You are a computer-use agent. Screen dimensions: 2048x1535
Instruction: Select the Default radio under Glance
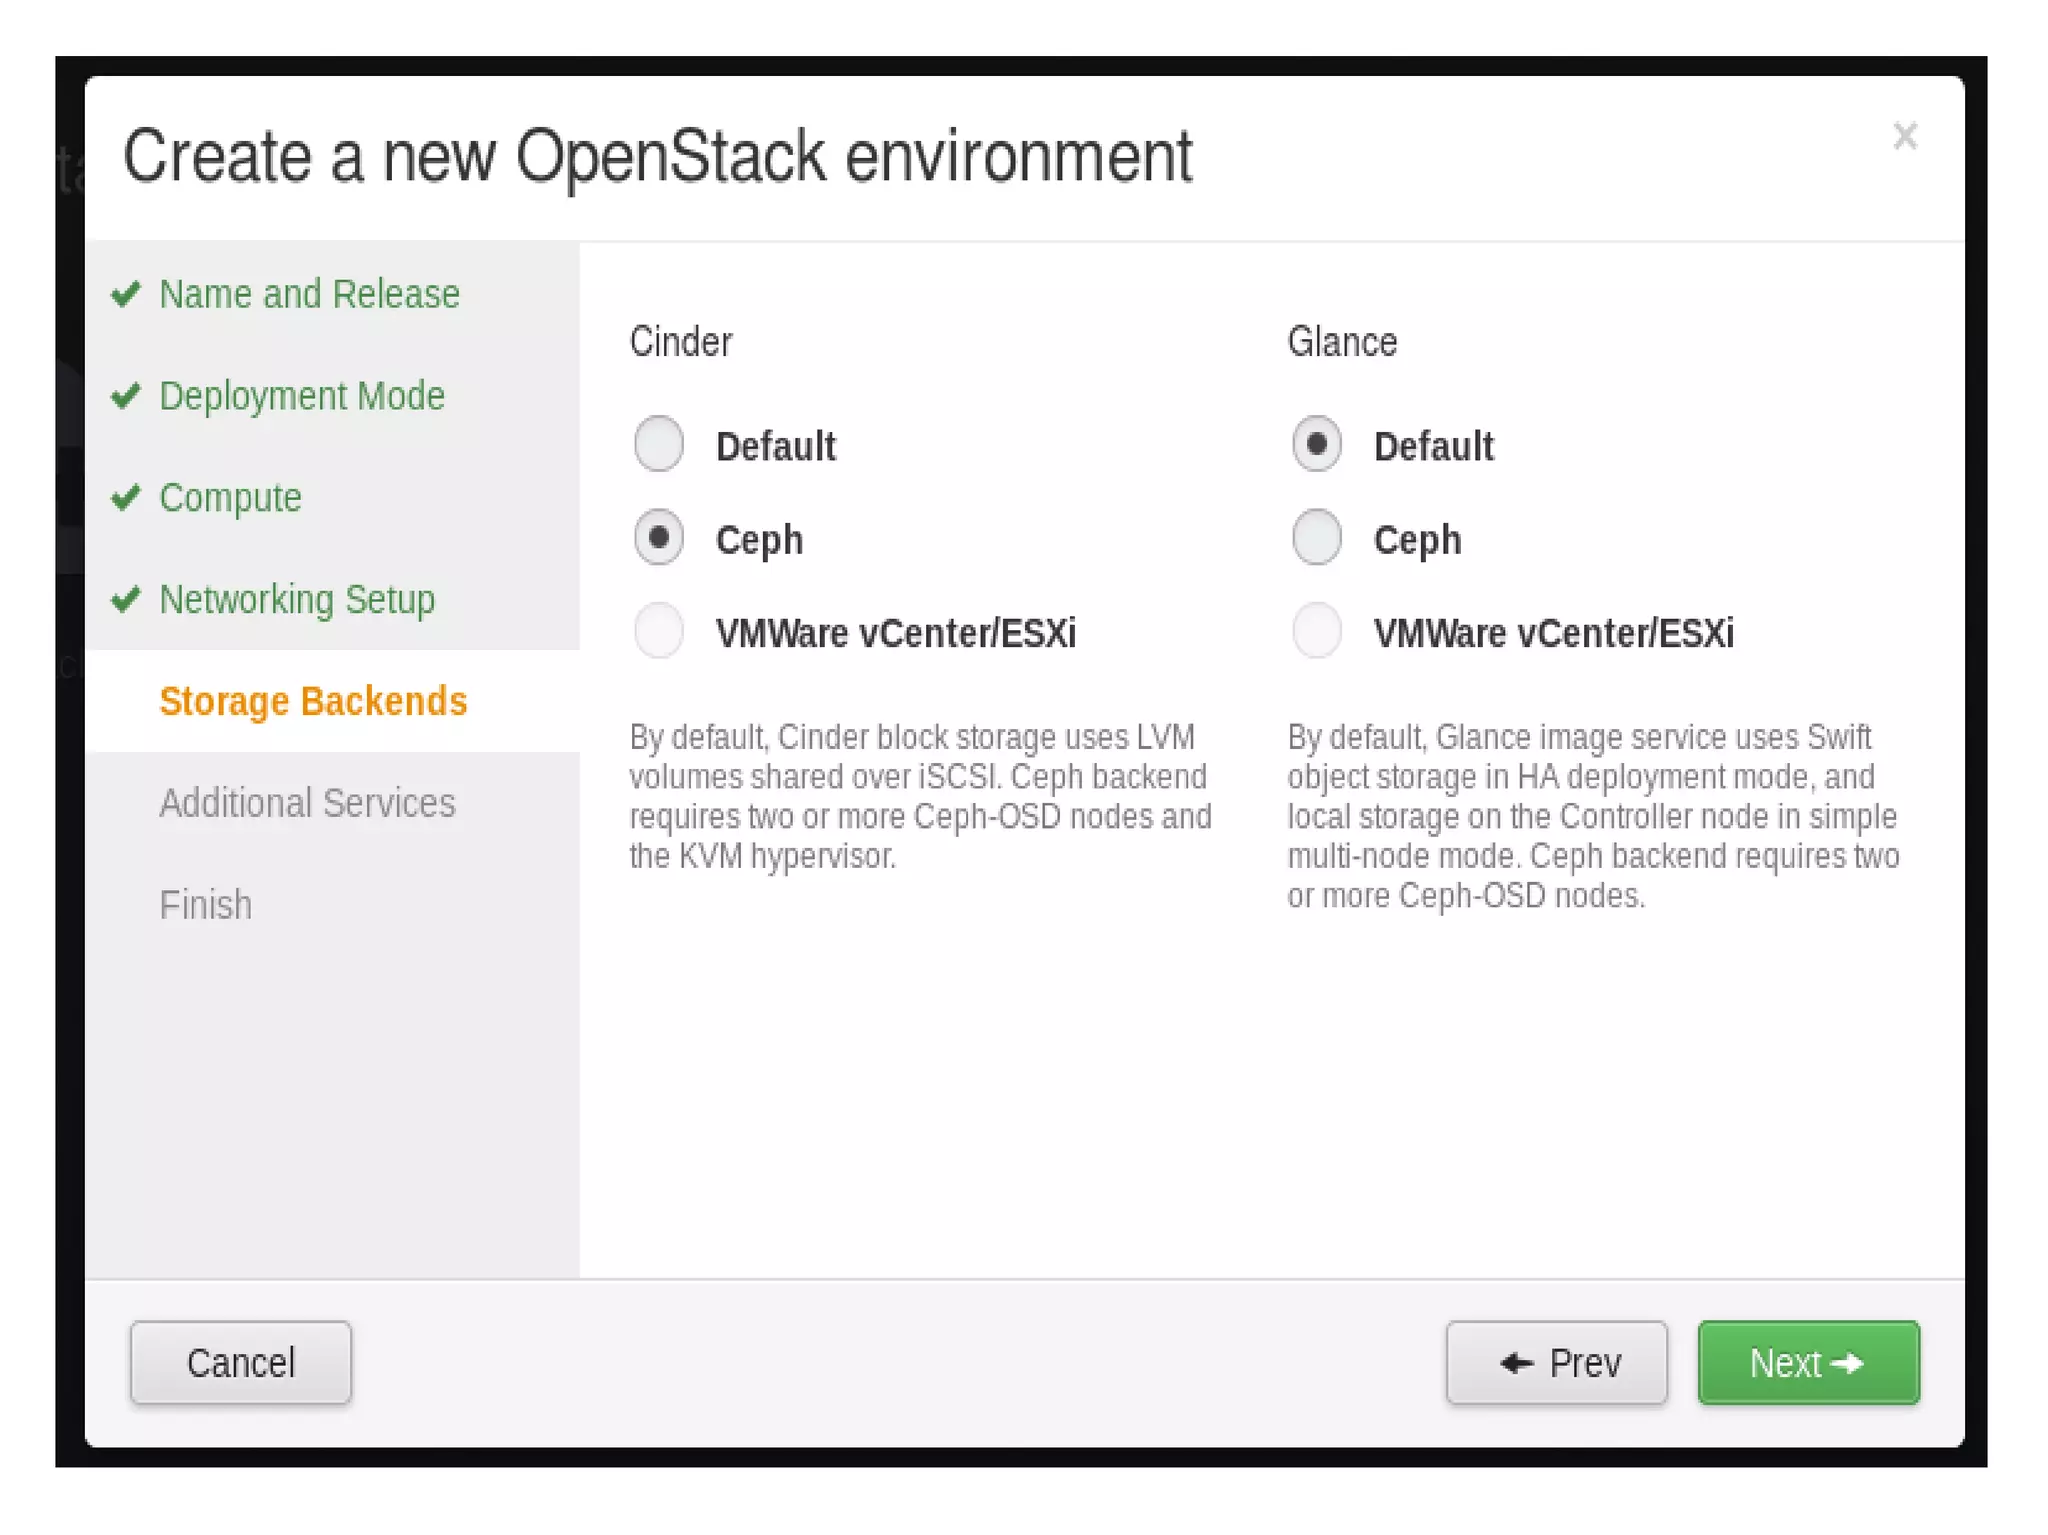click(1316, 444)
